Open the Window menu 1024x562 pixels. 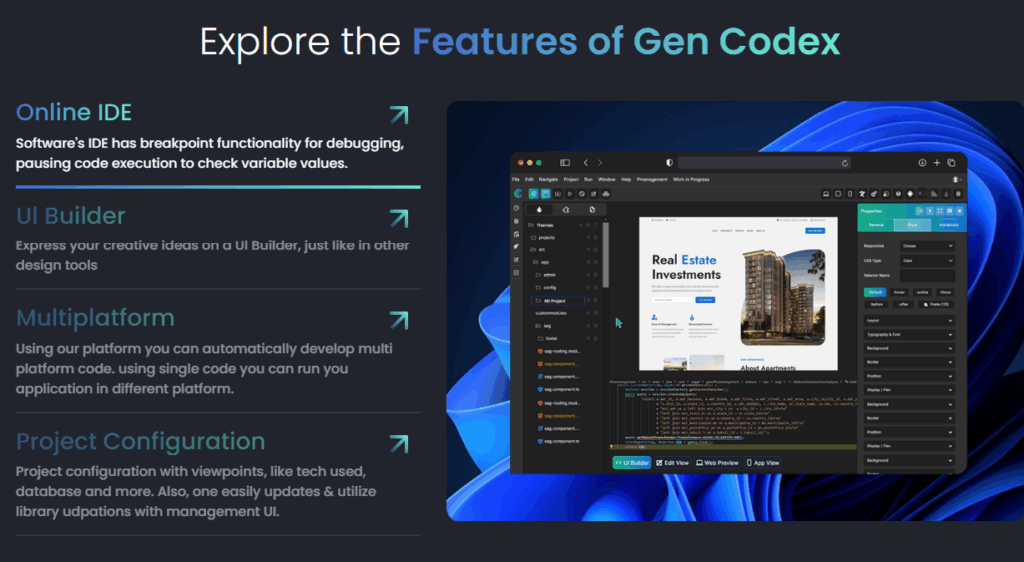click(607, 180)
